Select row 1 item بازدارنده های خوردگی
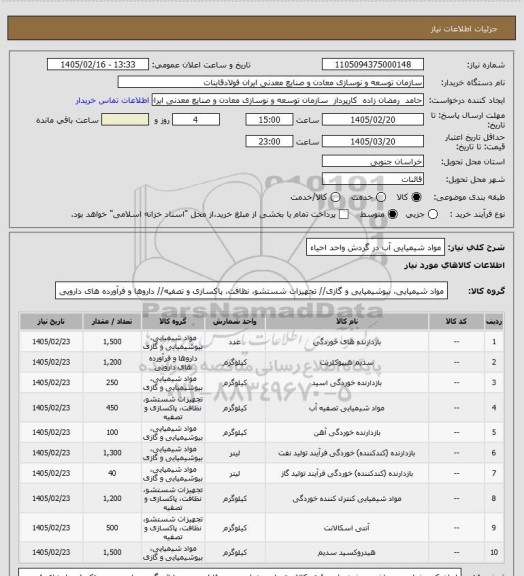This screenshot has height=576, width=524. click(347, 342)
